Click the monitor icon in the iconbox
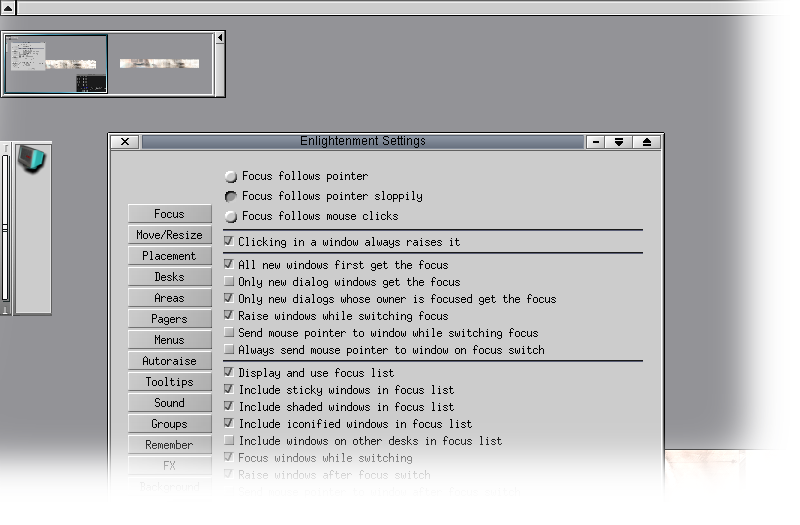This screenshot has height=525, width=800. tap(32, 159)
